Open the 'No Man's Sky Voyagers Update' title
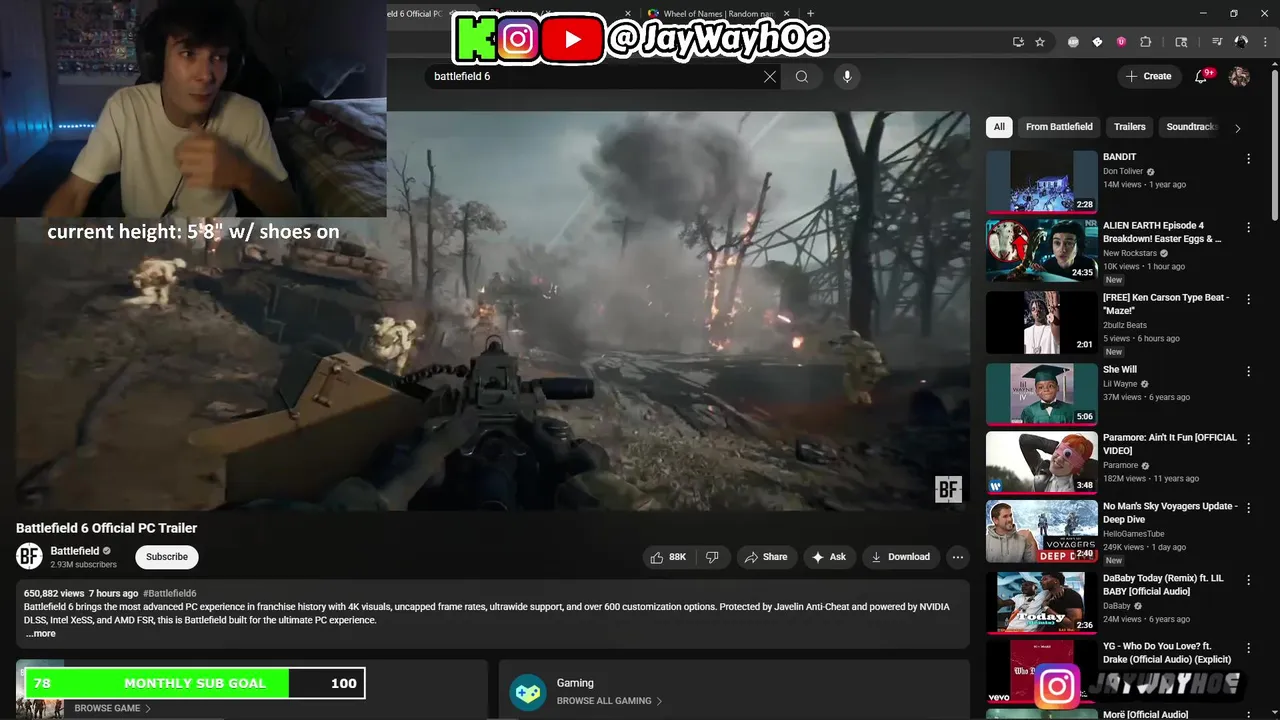1280x720 pixels. (1170, 513)
